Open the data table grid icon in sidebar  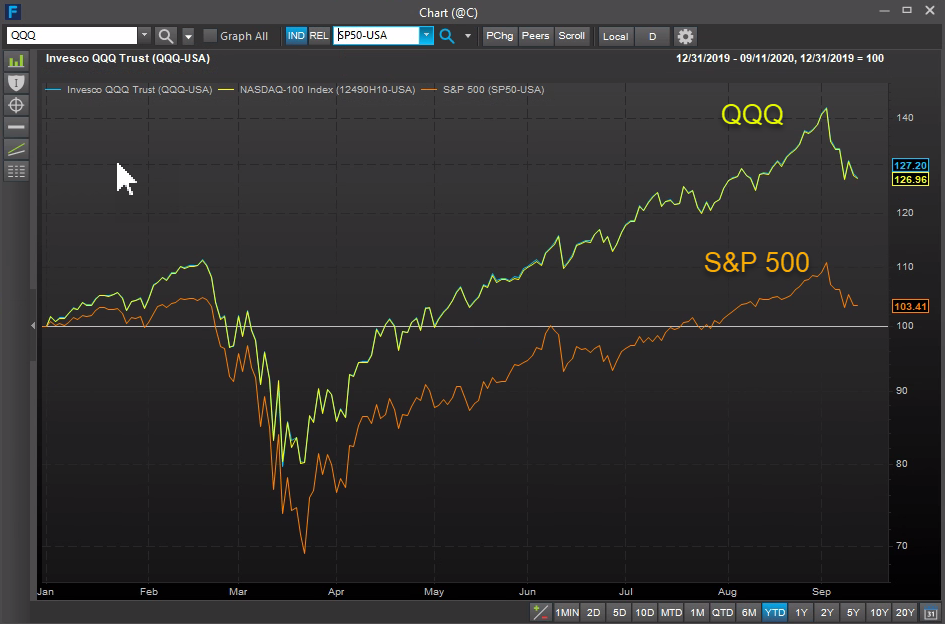(x=16, y=171)
